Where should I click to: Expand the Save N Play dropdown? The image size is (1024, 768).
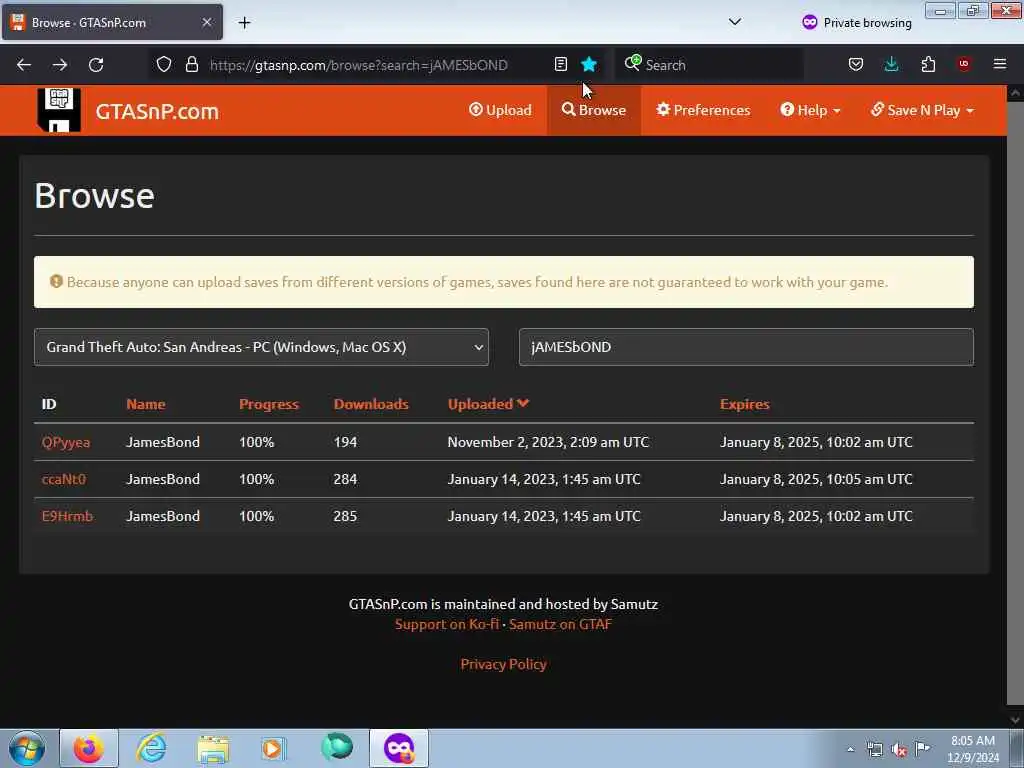click(x=922, y=110)
